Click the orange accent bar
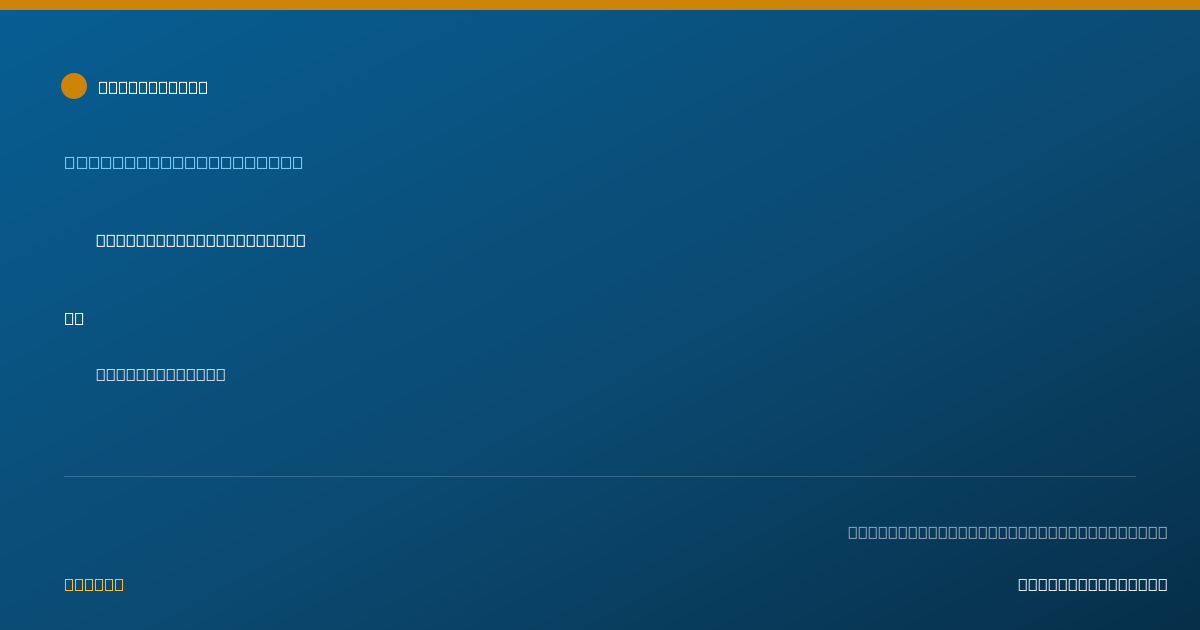The height and width of the screenshot is (630, 1200). tap(600, 5)
